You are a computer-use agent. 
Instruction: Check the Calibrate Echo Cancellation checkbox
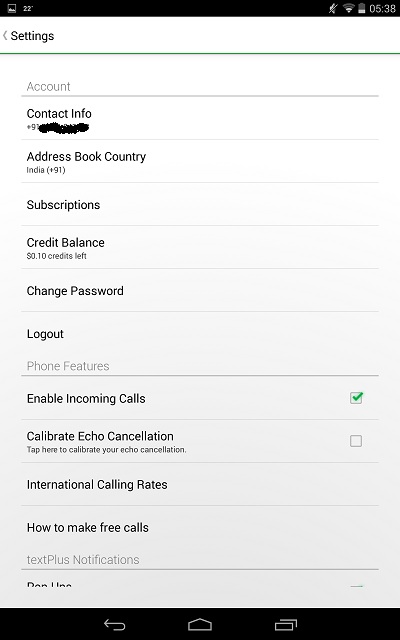[x=356, y=441]
